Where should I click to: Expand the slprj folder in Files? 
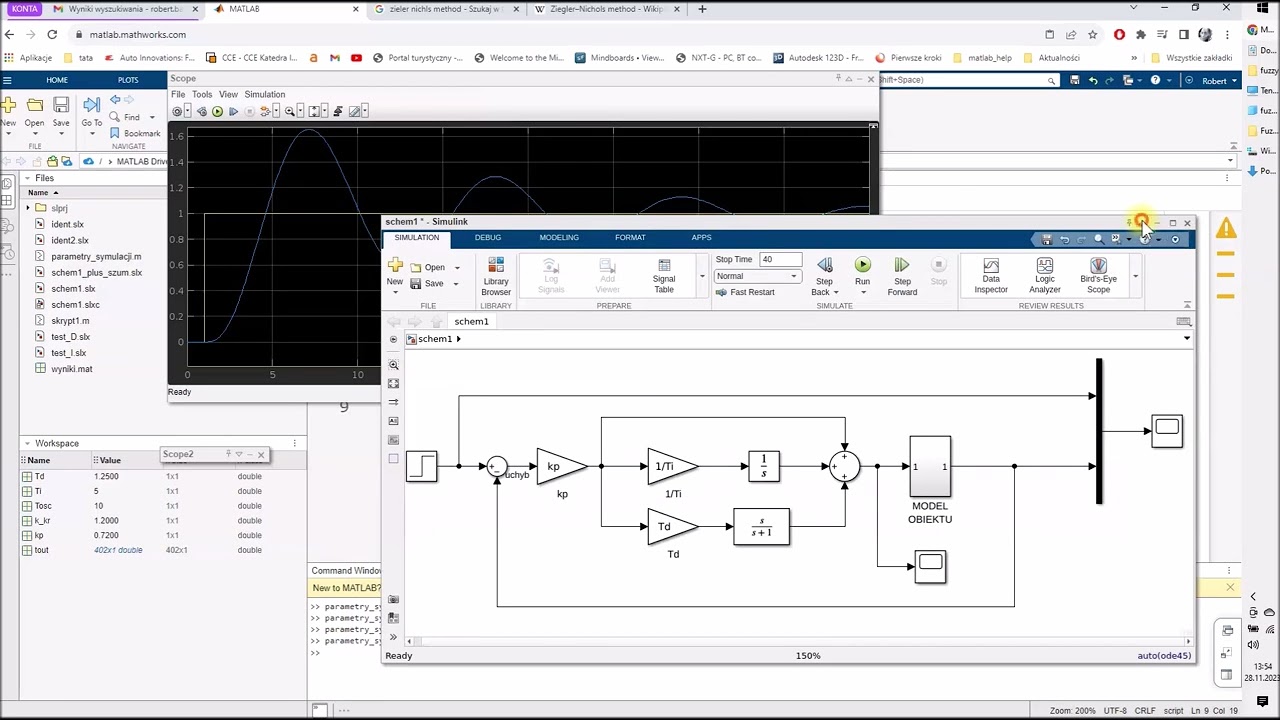[28, 208]
